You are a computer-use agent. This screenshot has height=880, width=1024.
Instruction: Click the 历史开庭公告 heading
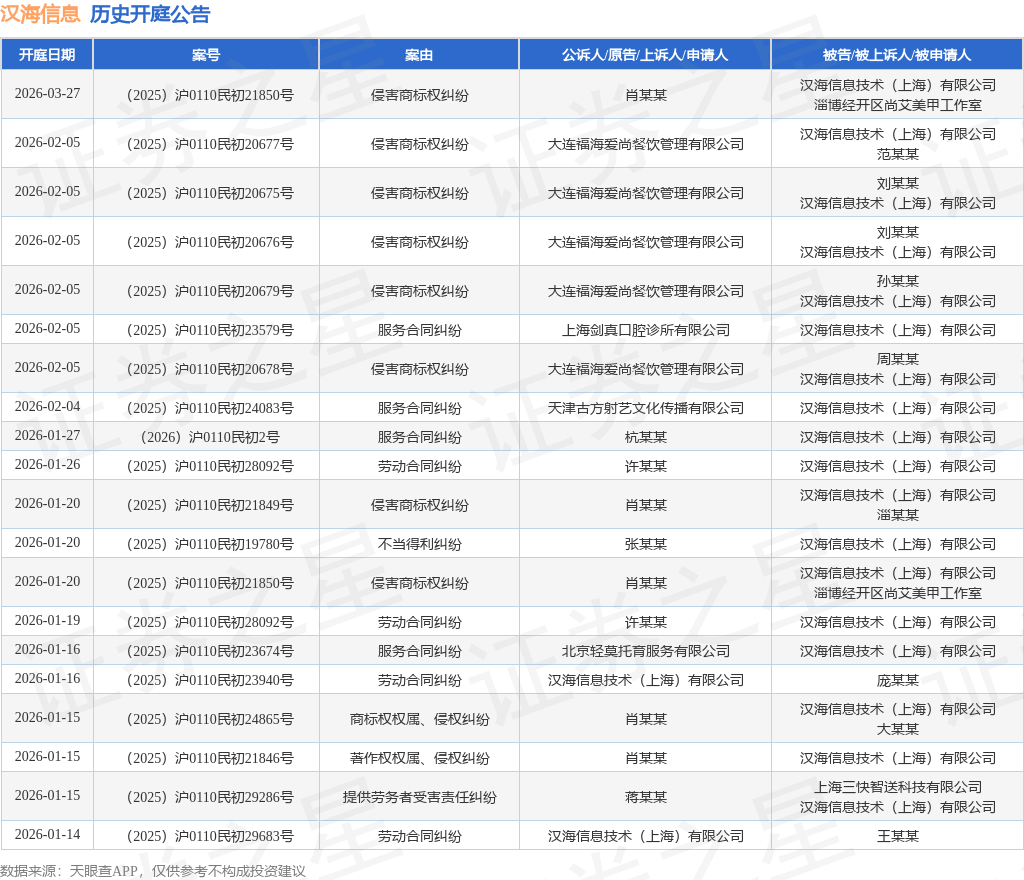click(150, 14)
